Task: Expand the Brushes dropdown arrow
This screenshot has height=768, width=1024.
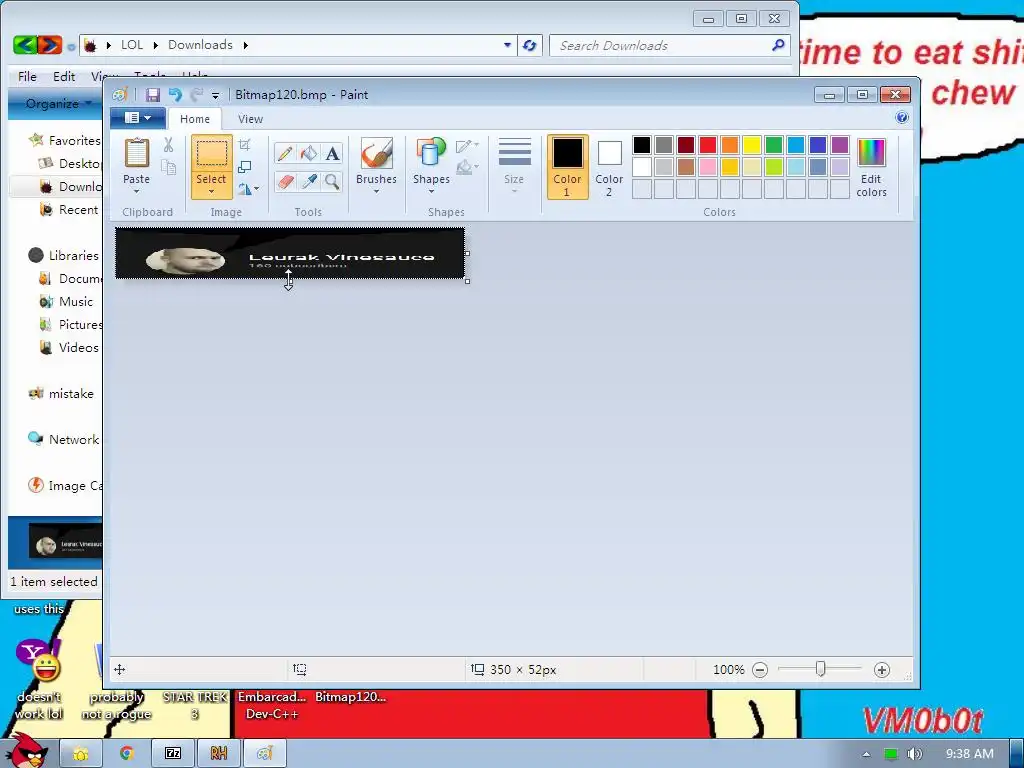Action: 376,191
